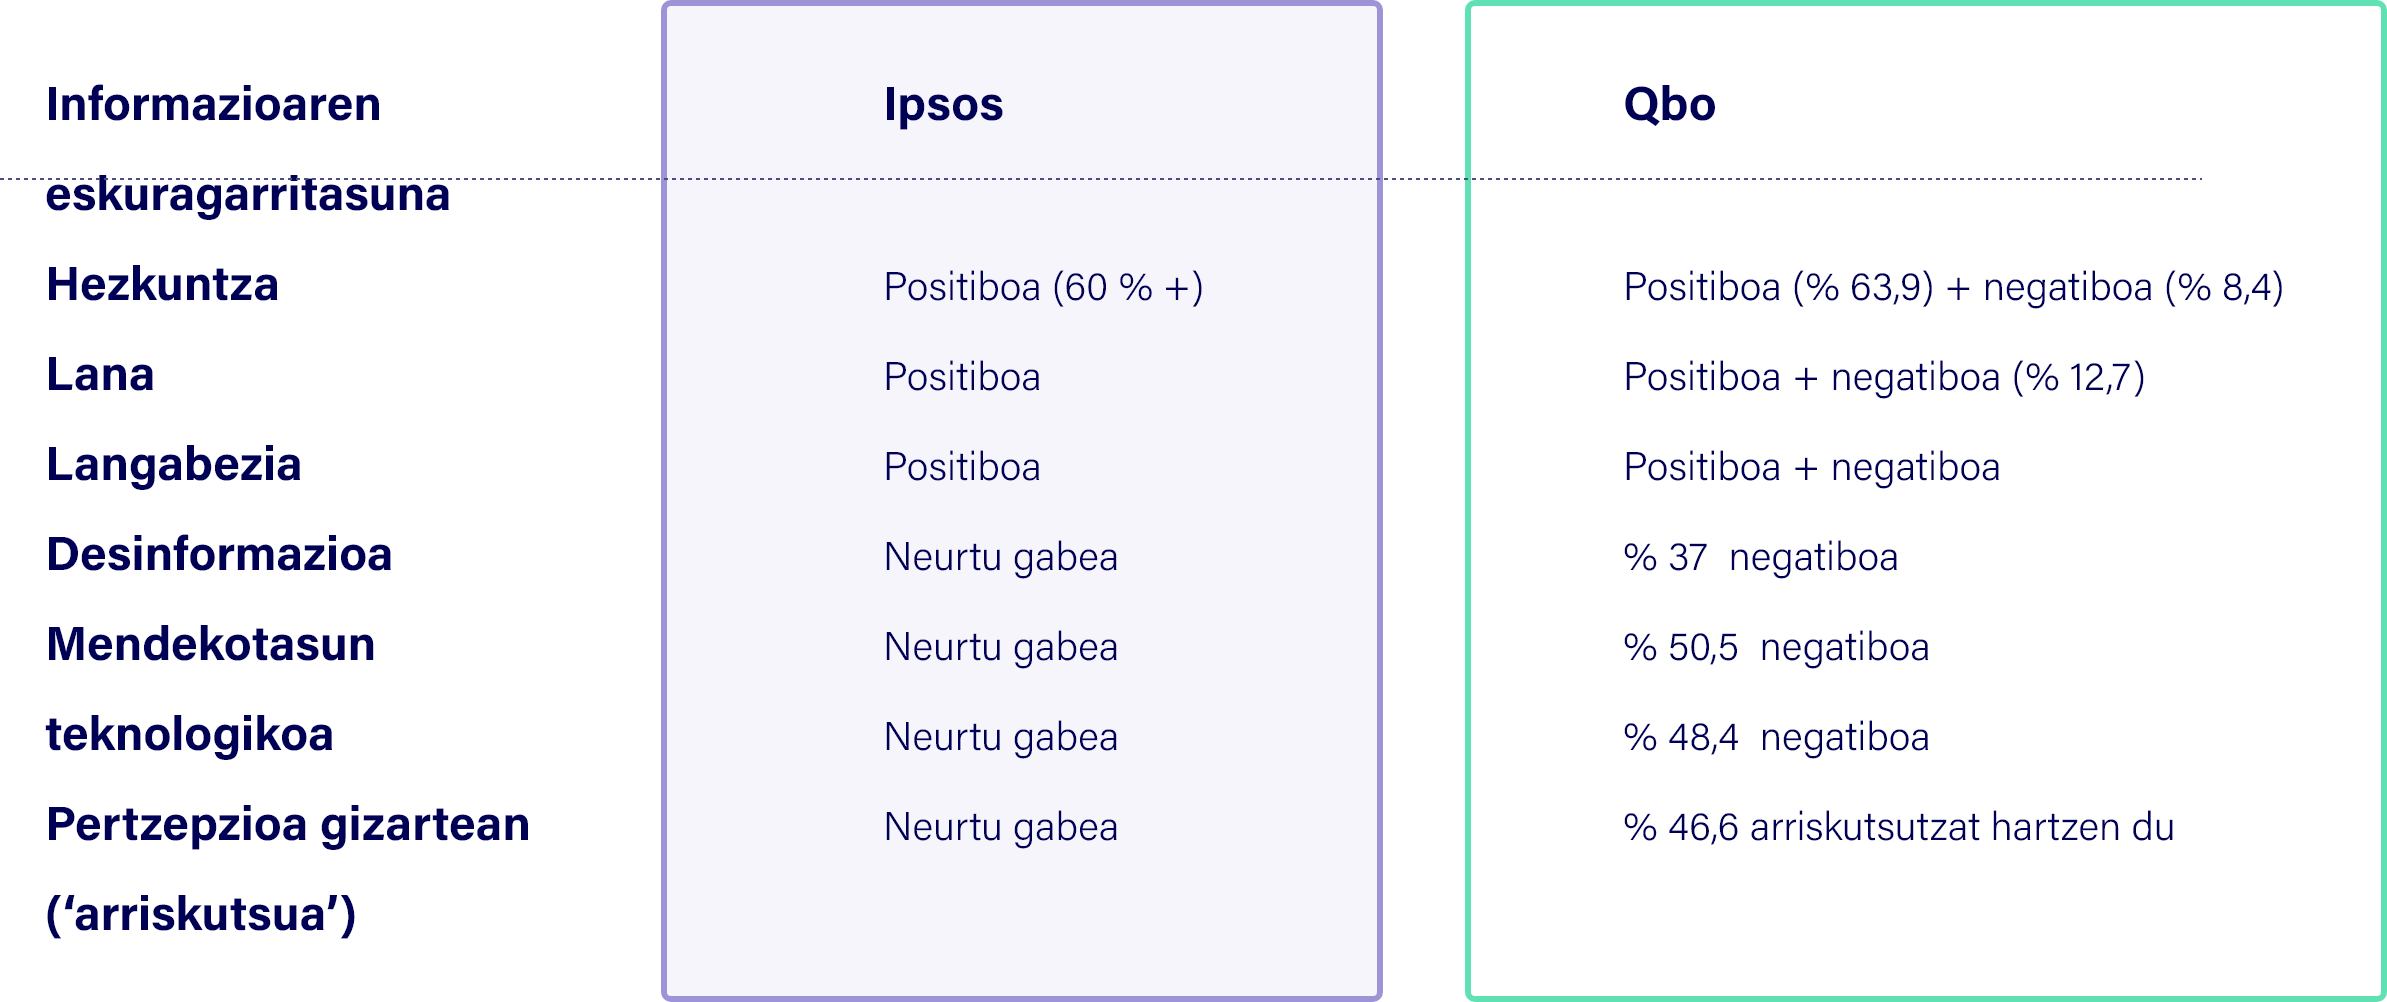Select the Qbo '% 50,5 negatiboa' value
2387x1002 pixels.
tap(1776, 648)
